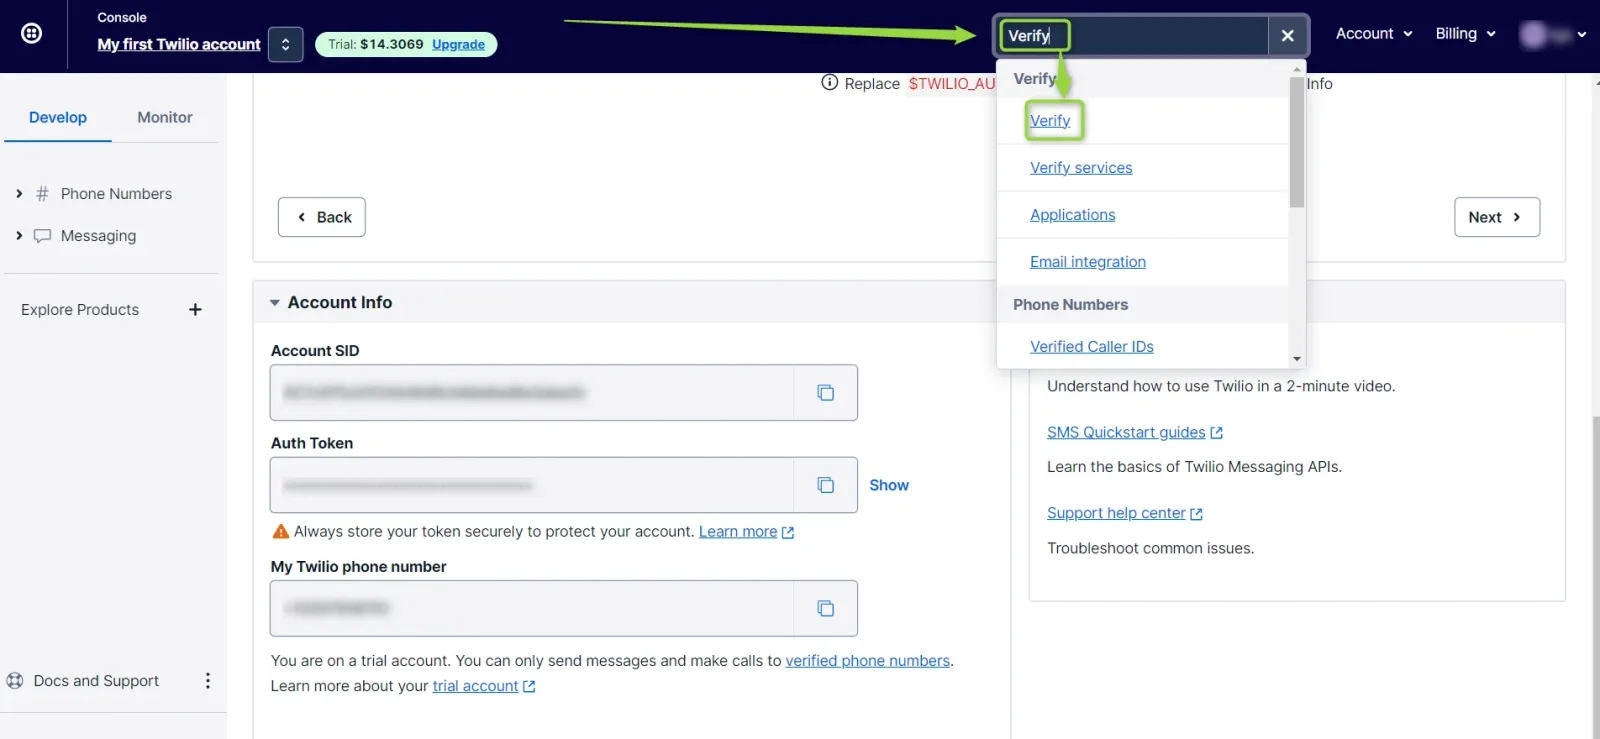Click the down arrow of results scrollbar
This screenshot has width=1600, height=739.
(x=1297, y=359)
